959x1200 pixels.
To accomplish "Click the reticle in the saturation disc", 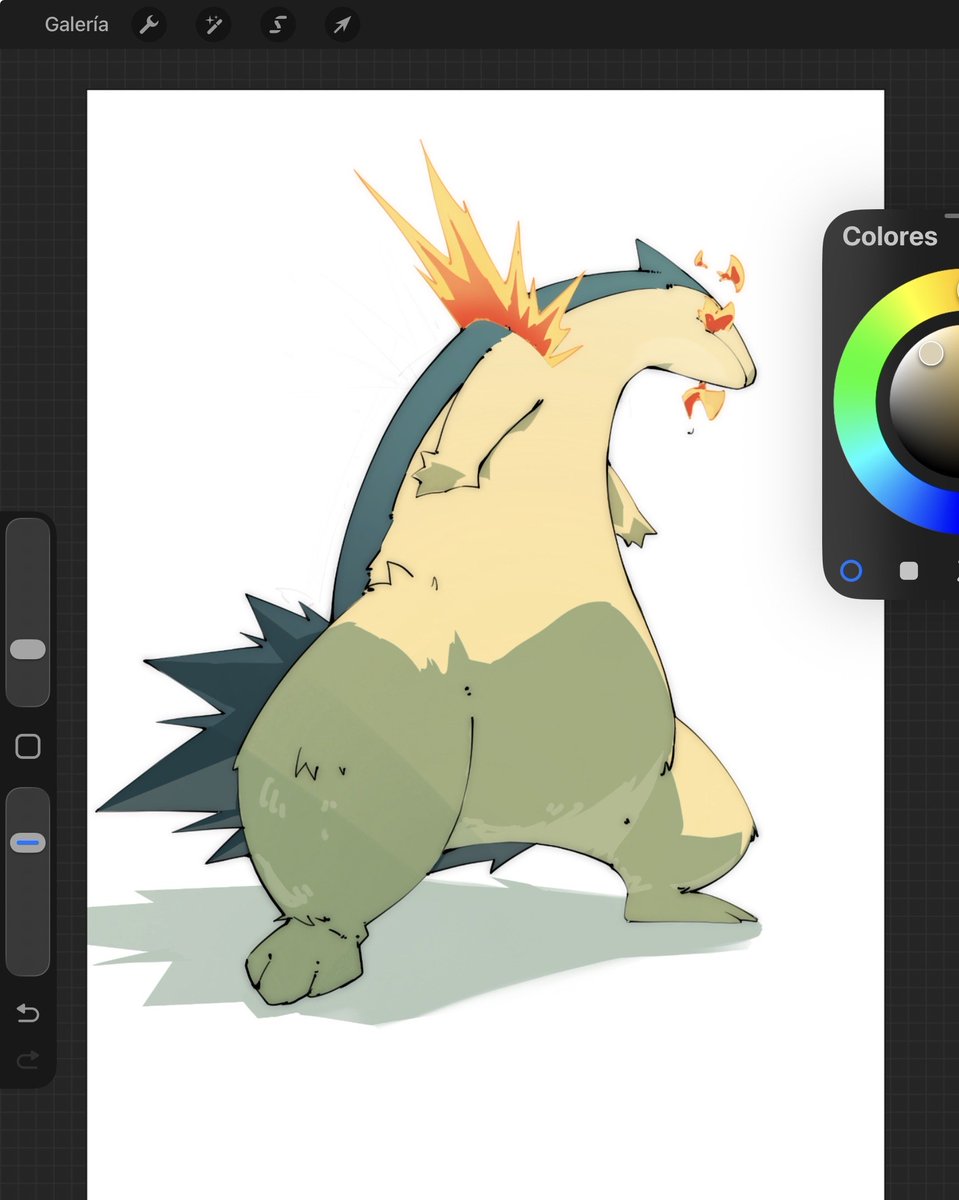I will coord(931,353).
